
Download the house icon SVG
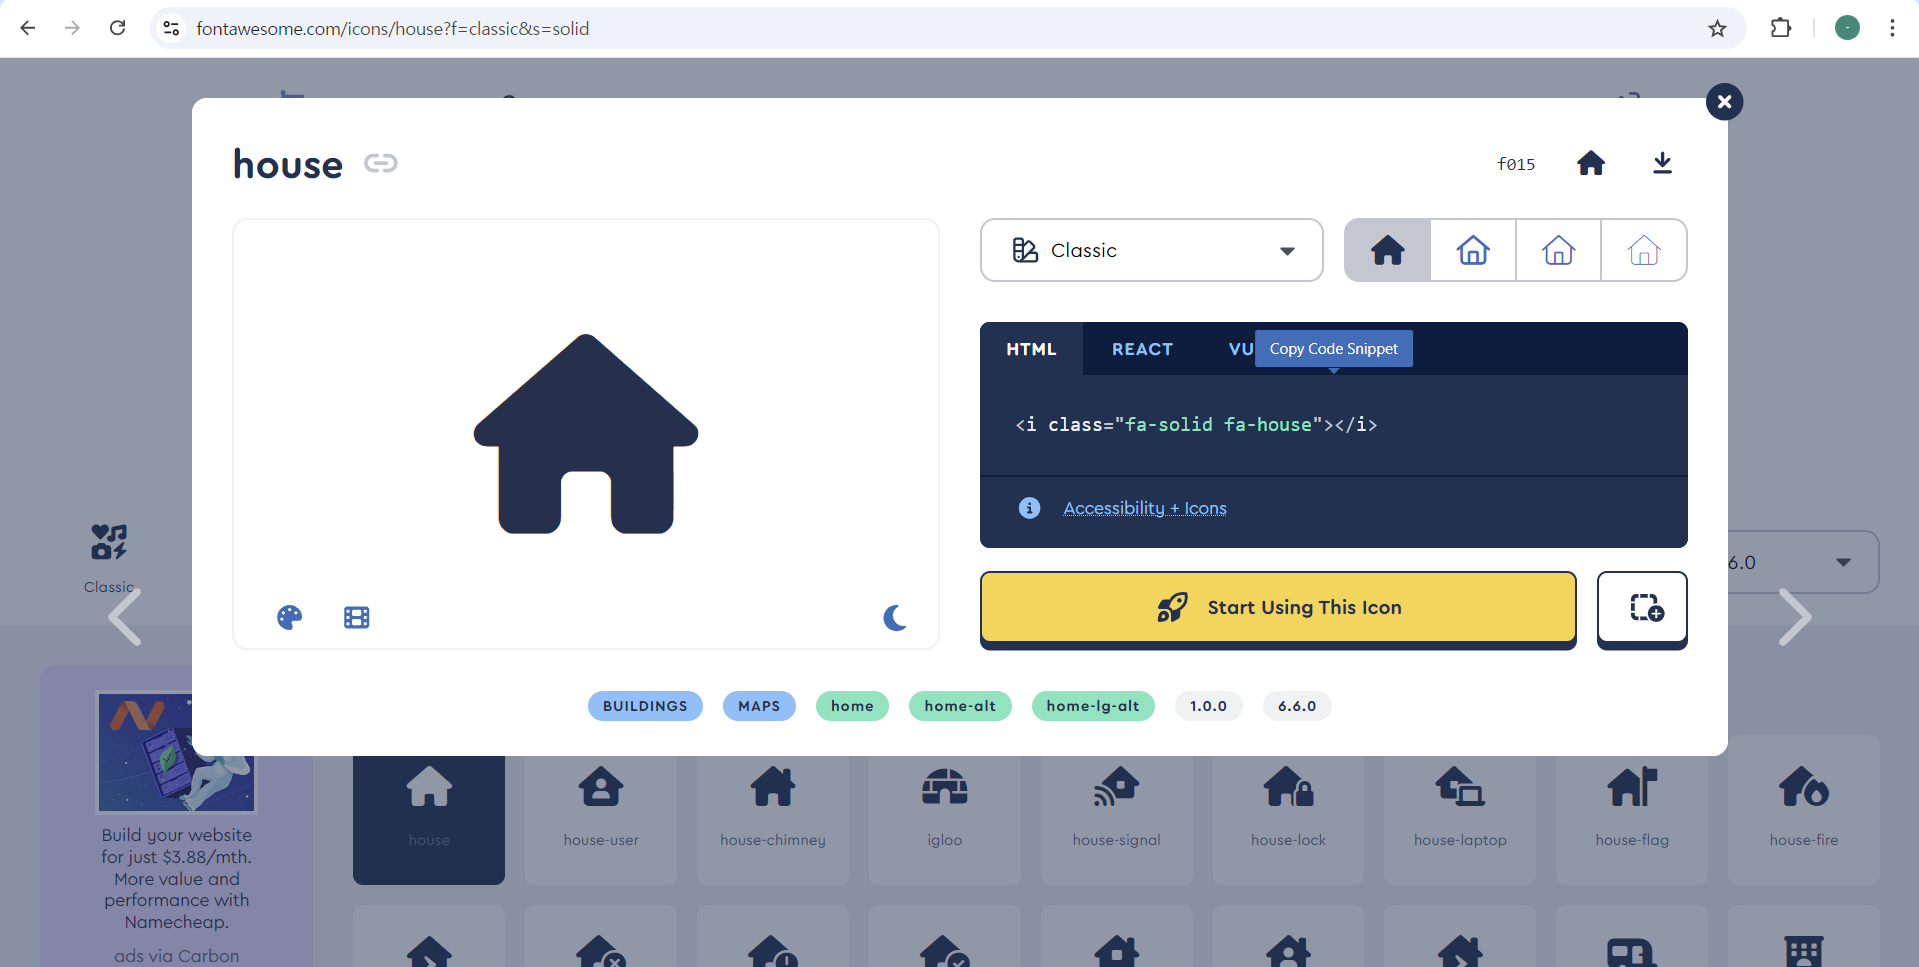[x=1662, y=163]
